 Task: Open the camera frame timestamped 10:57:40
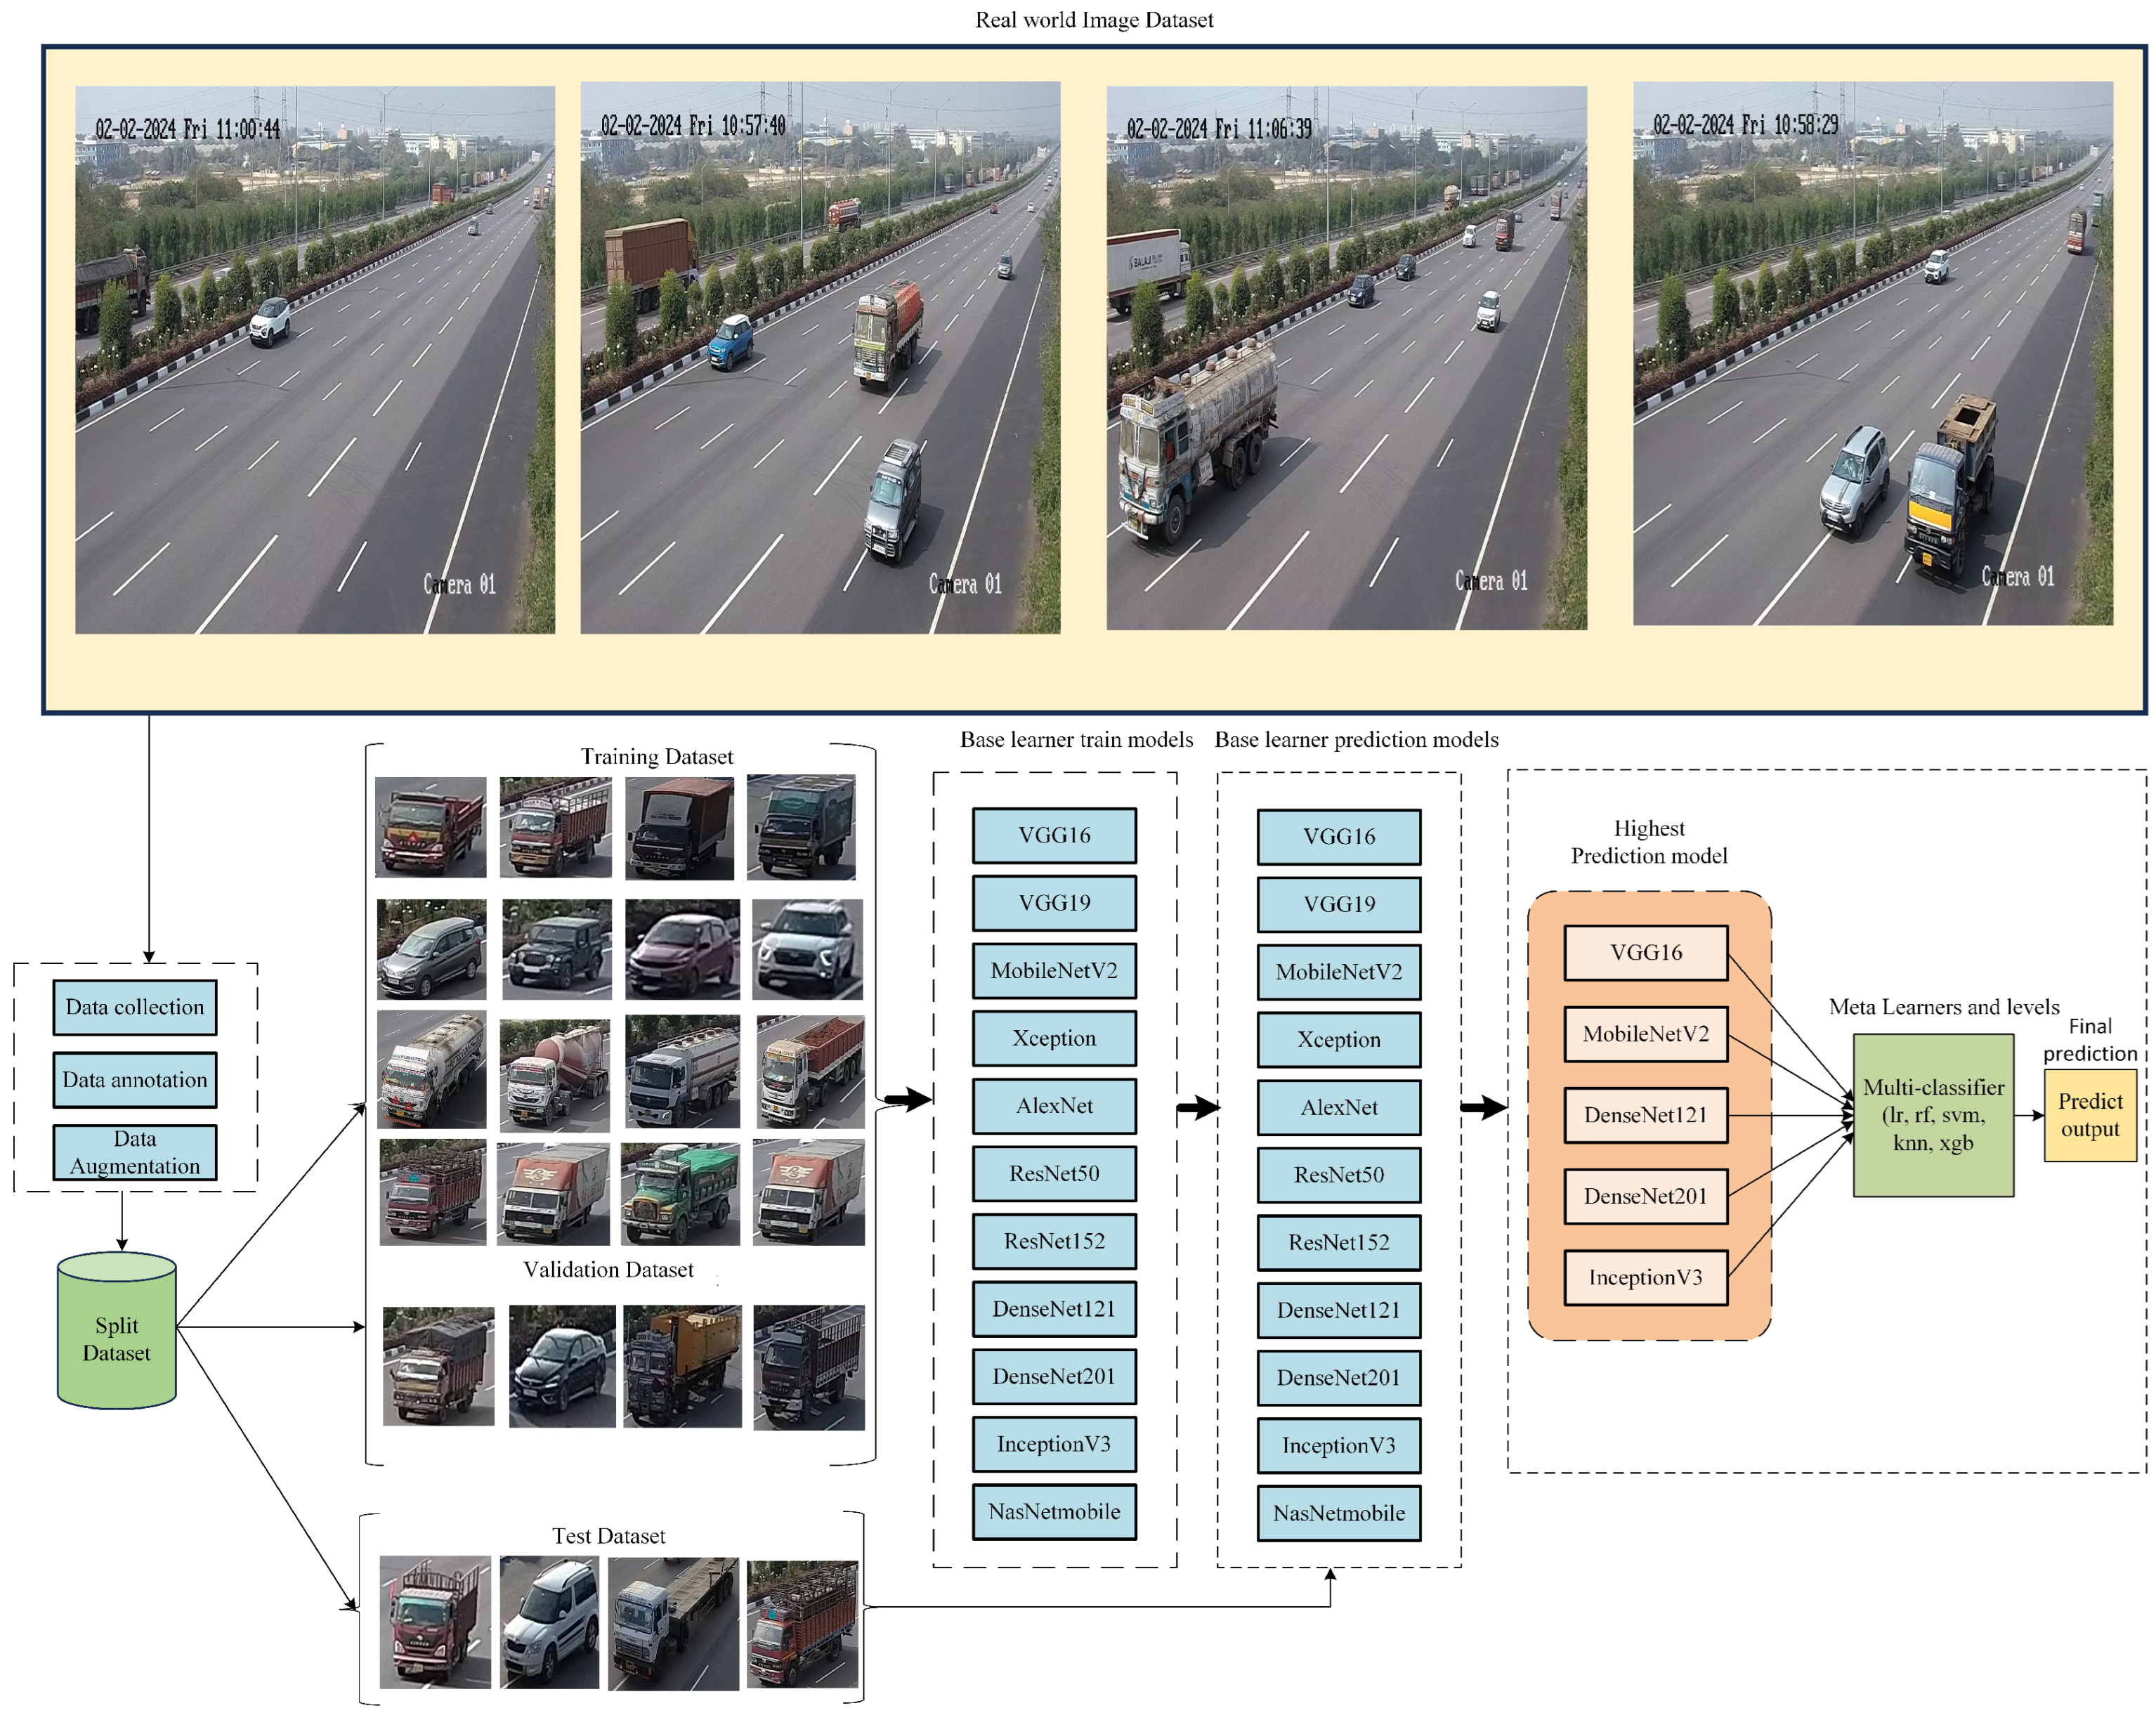820,358
